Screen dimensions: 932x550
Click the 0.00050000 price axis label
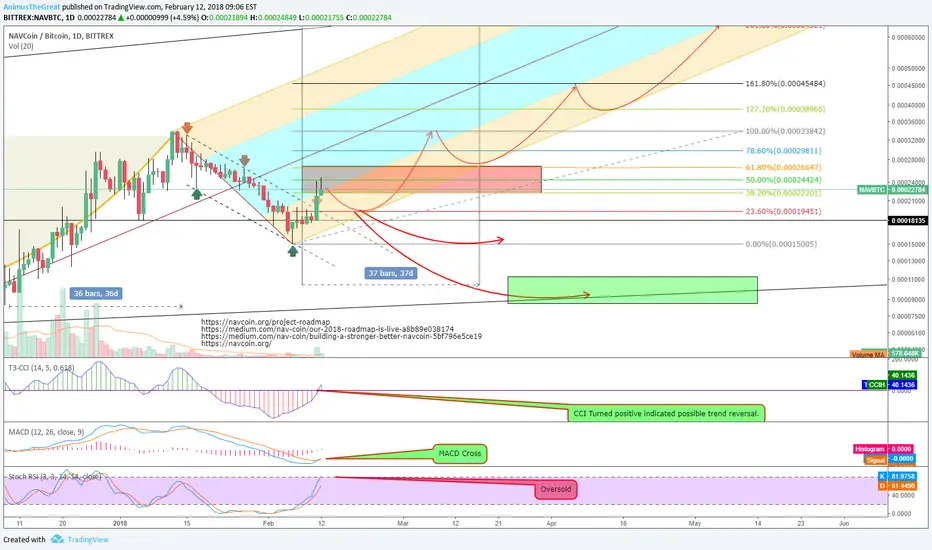click(908, 68)
